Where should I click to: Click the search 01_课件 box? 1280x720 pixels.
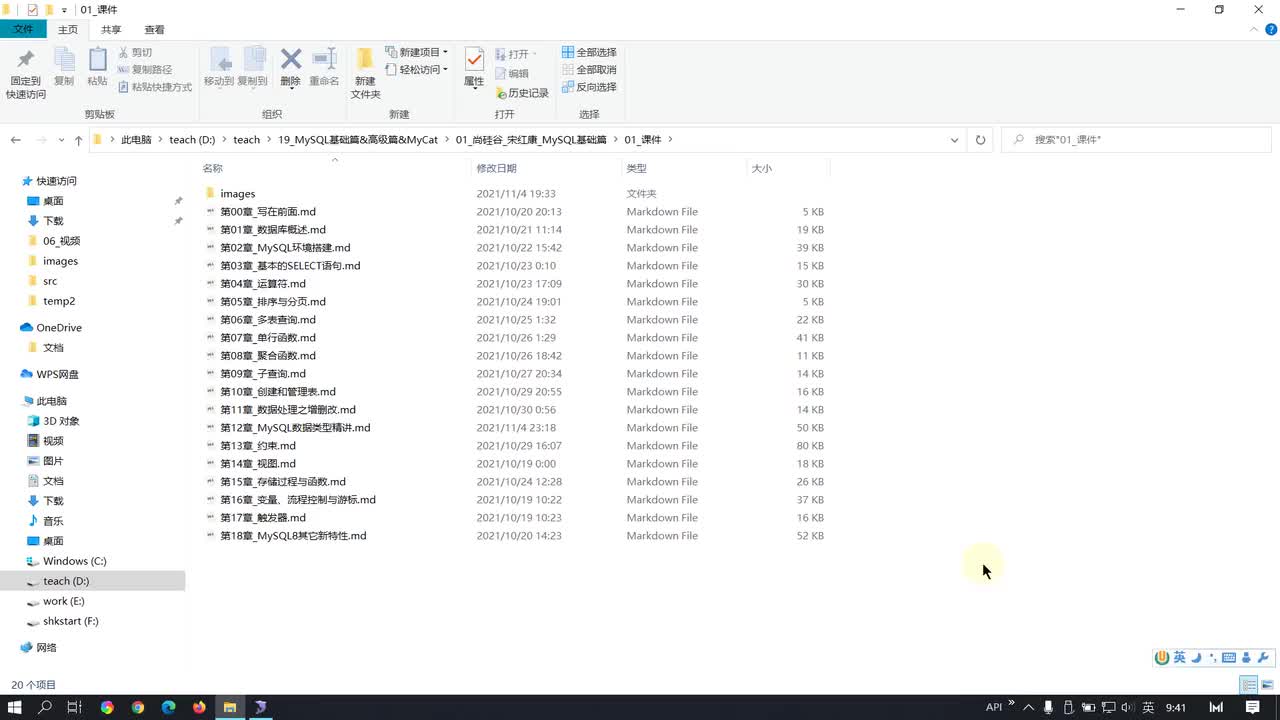pyautogui.click(x=1137, y=140)
